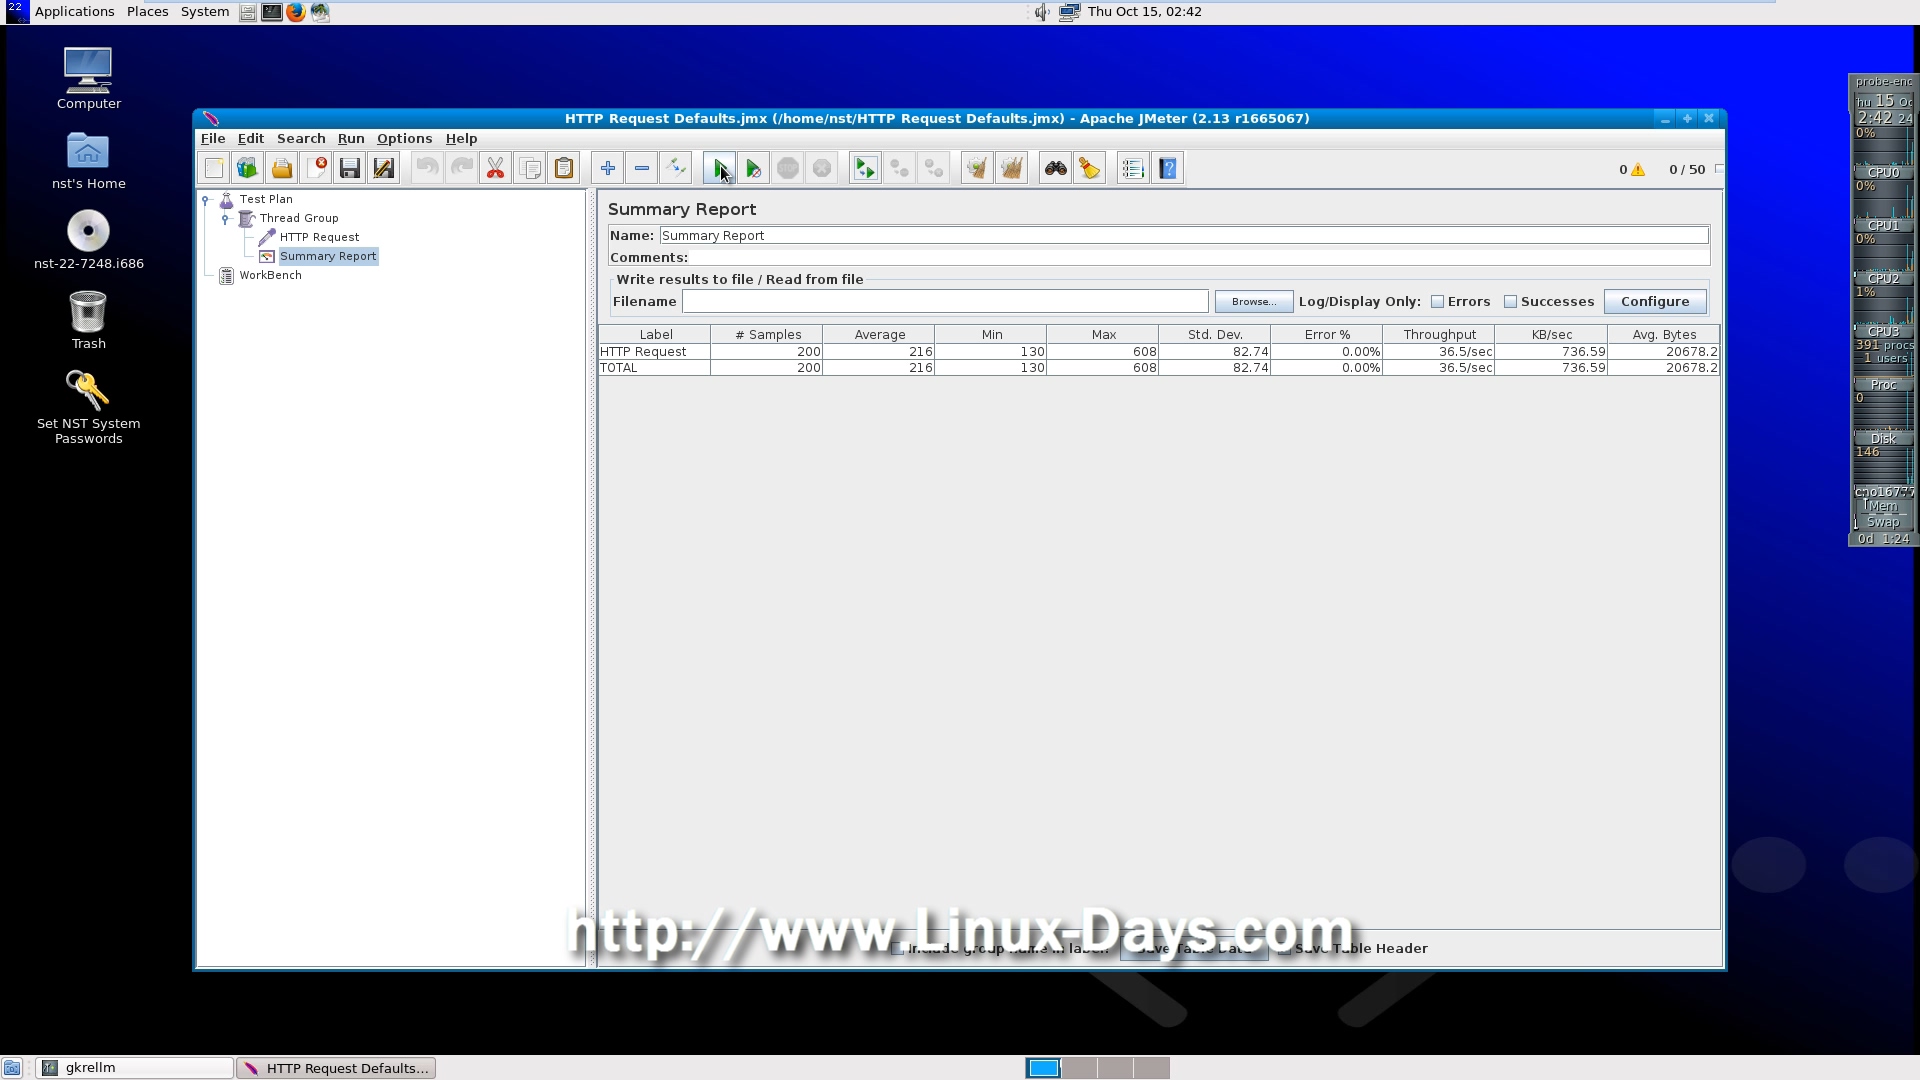Enable the Errors checkbox
Screen dimensions: 1920x1080
1438,302
